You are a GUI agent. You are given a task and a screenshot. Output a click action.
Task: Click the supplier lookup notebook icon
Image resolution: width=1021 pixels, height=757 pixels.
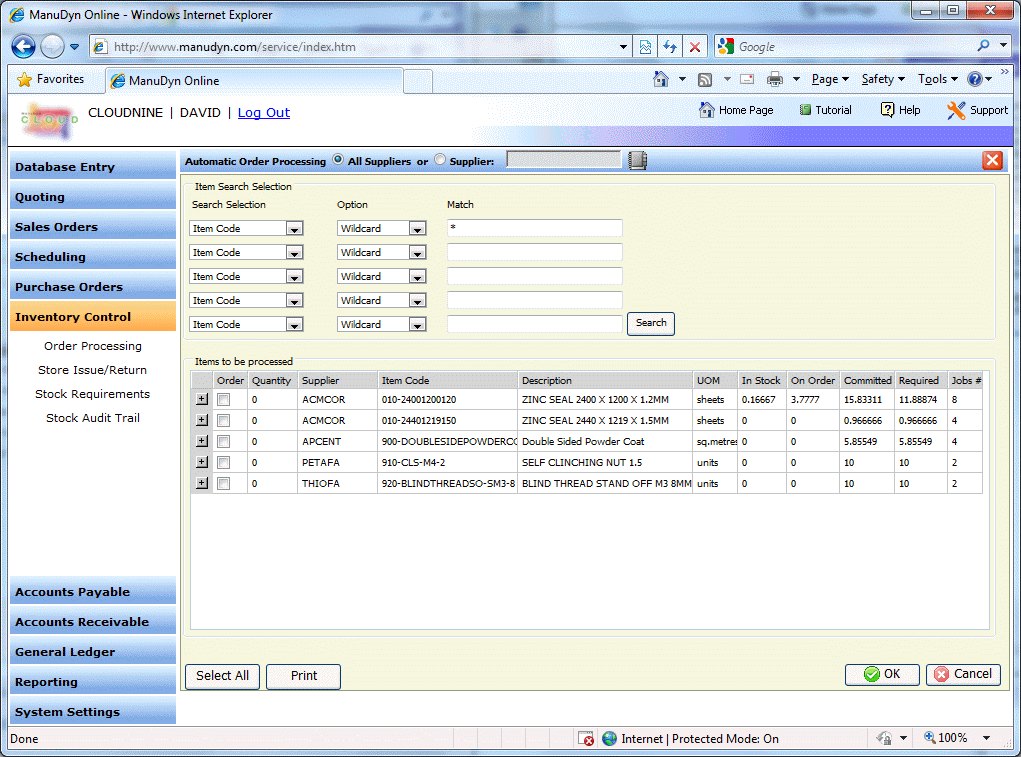pyautogui.click(x=637, y=161)
